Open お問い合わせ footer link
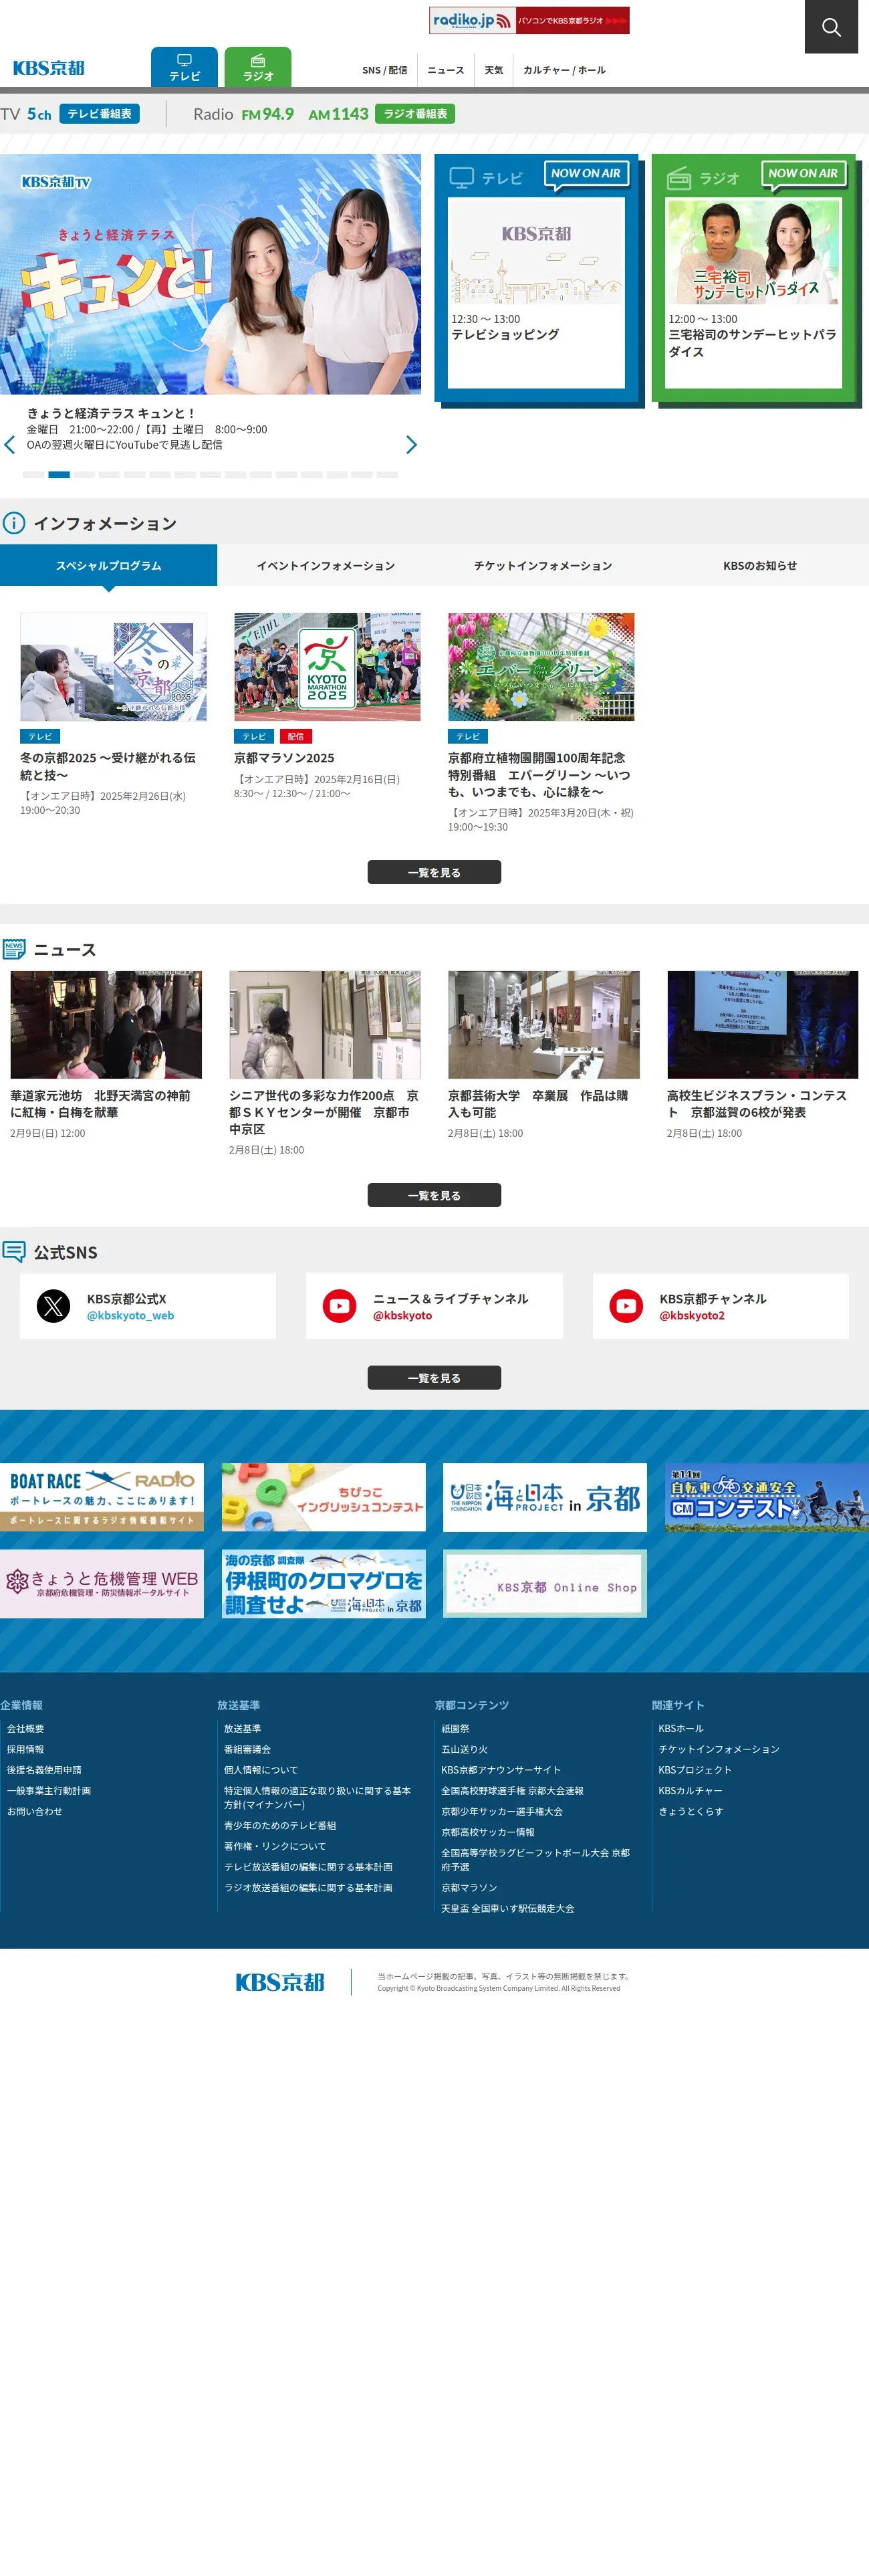The image size is (869, 2576). coord(35,1811)
